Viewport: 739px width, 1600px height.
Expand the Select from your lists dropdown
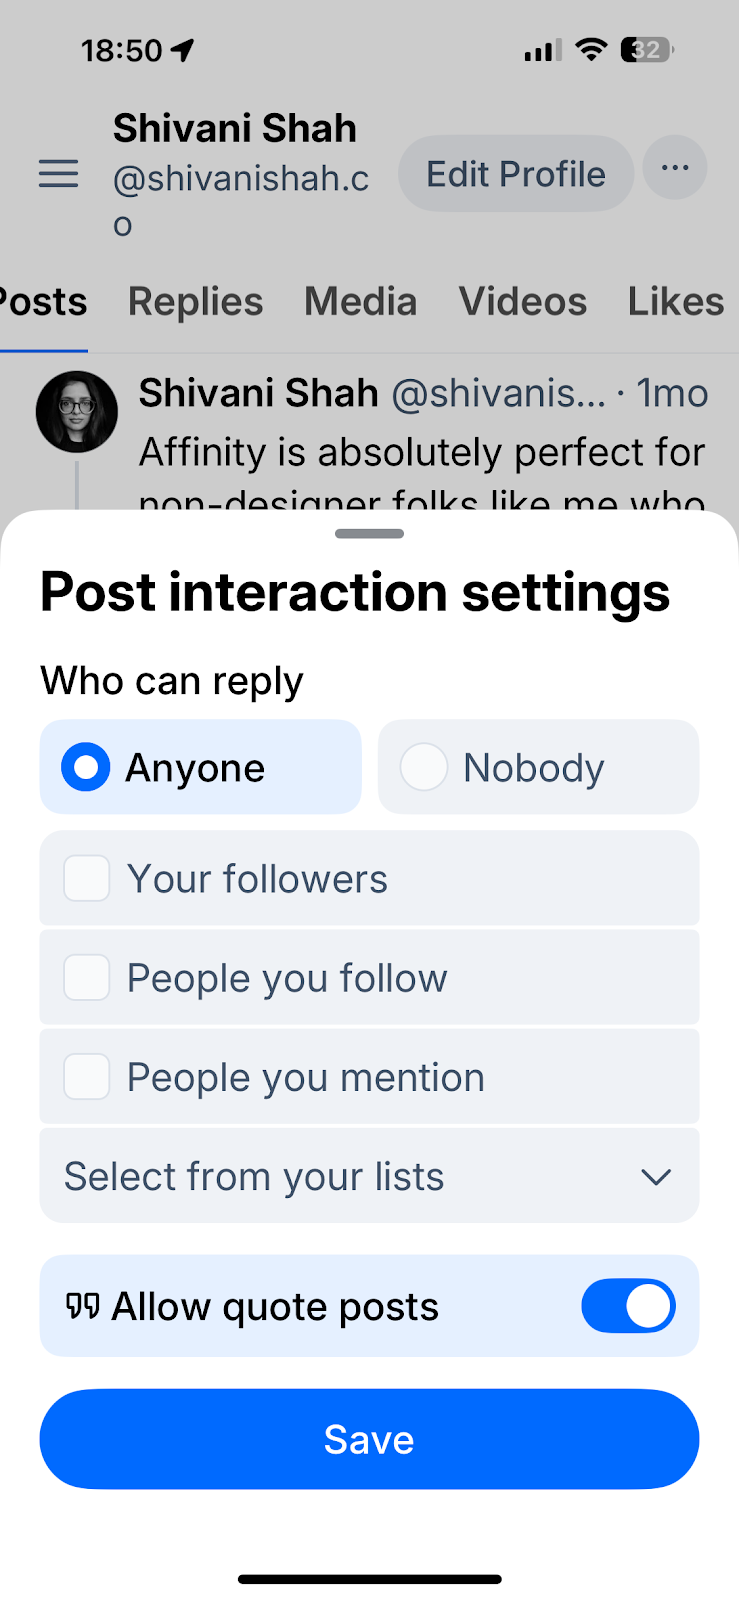369,1176
